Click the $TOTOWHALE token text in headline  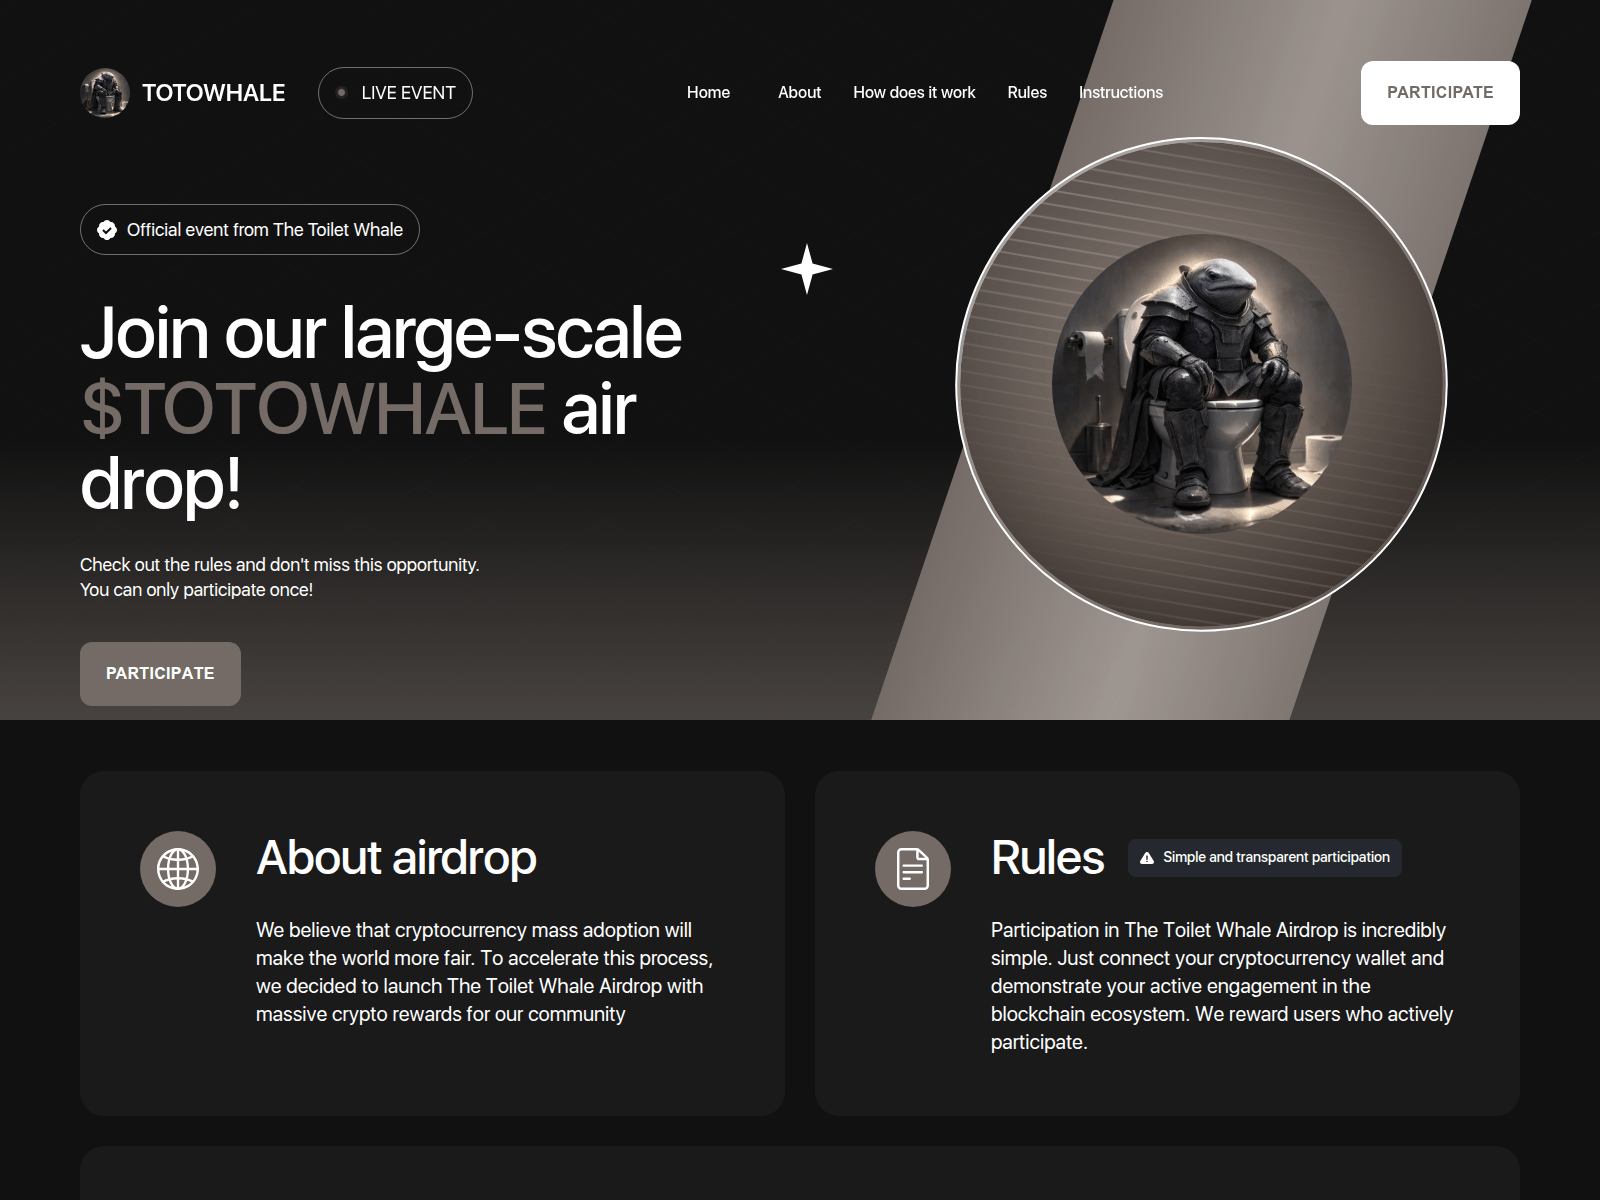click(313, 408)
